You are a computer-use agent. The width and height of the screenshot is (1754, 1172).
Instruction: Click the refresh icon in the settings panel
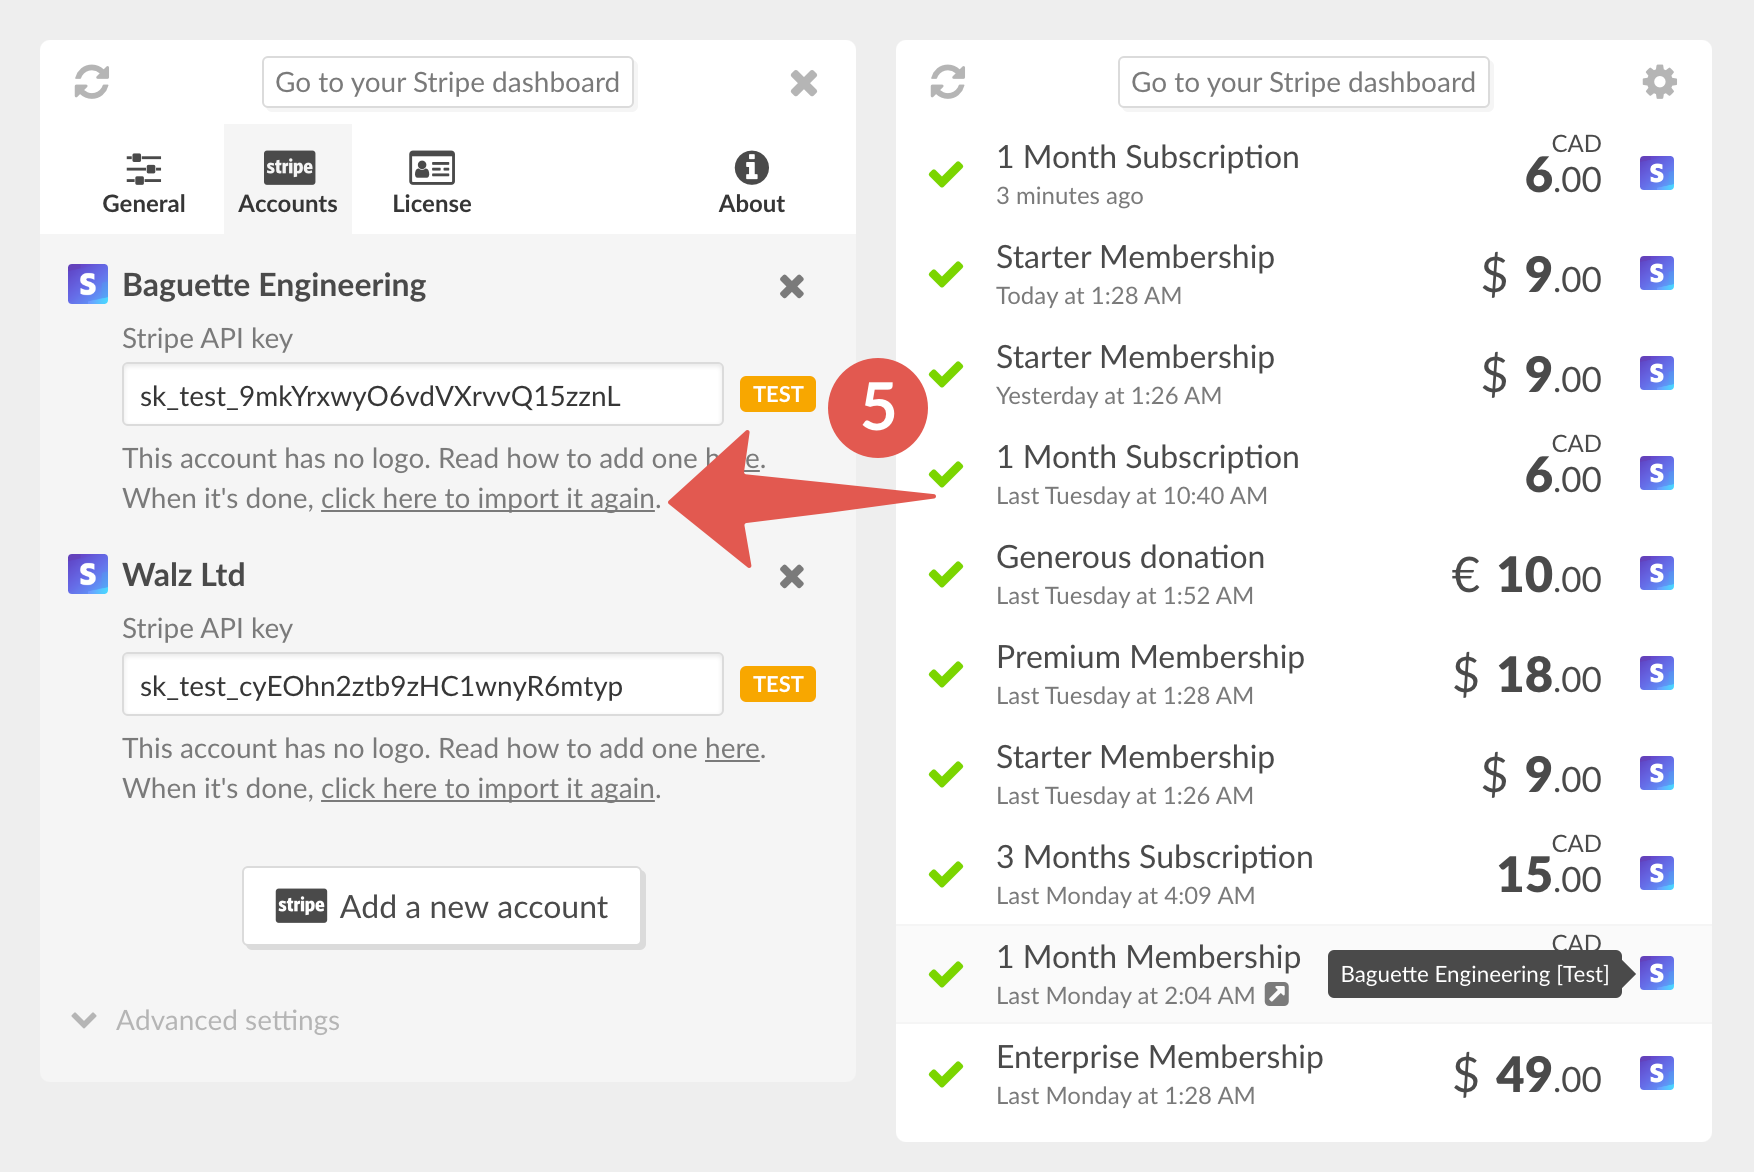pyautogui.click(x=92, y=82)
